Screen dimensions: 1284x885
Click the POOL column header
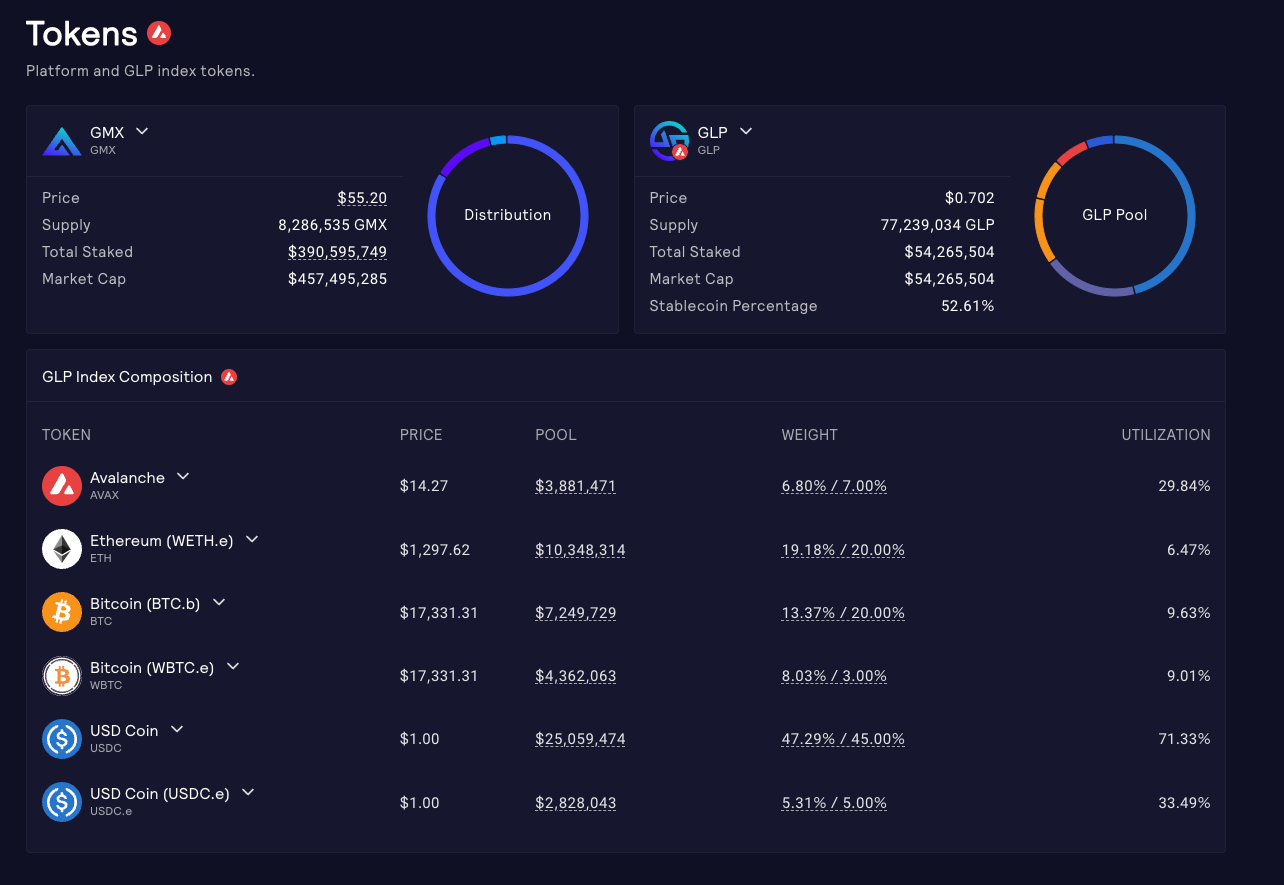click(556, 435)
